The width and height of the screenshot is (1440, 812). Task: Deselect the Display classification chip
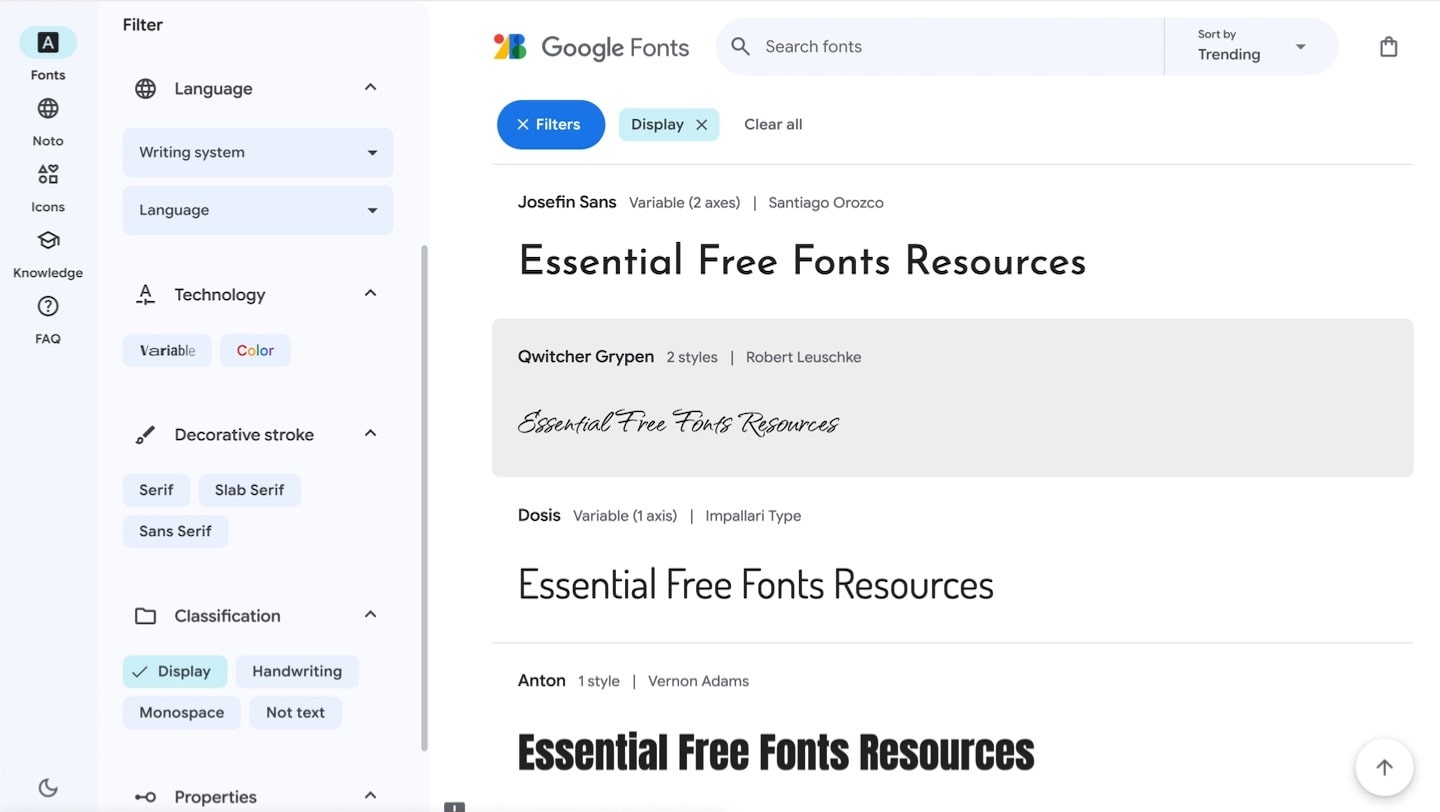coord(175,672)
